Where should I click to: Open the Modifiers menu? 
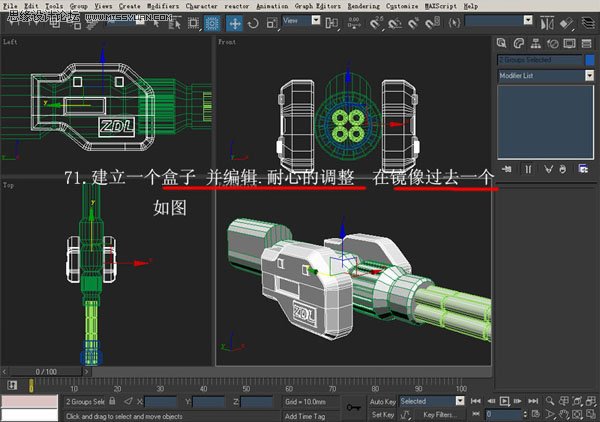pyautogui.click(x=163, y=6)
